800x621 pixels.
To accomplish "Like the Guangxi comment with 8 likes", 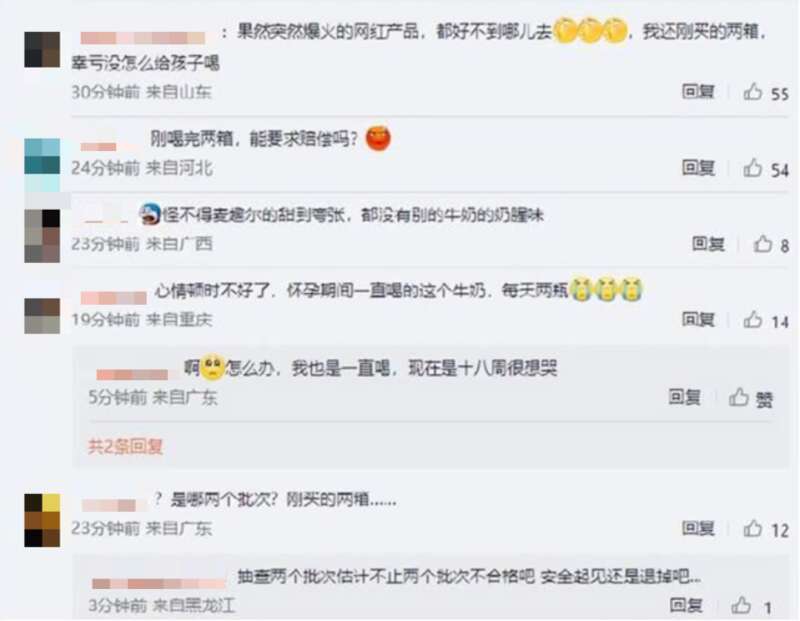I will coord(763,244).
